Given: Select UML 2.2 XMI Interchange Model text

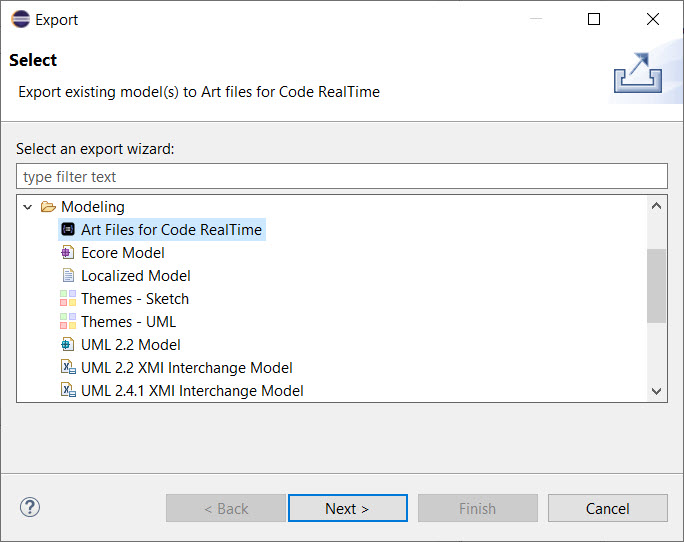Looking at the screenshot, I should (x=187, y=368).
